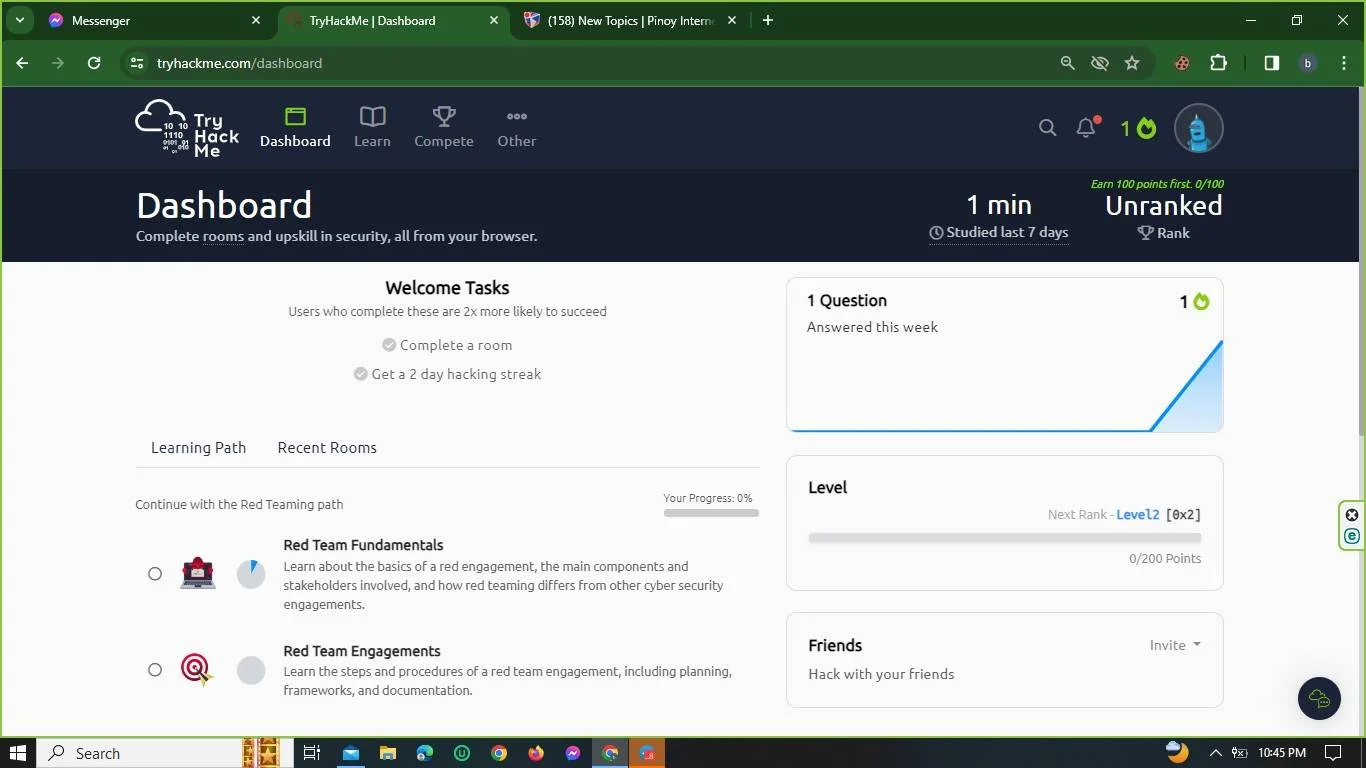Open the Windows notification center
Viewport: 1366px width, 768px height.
1333,753
